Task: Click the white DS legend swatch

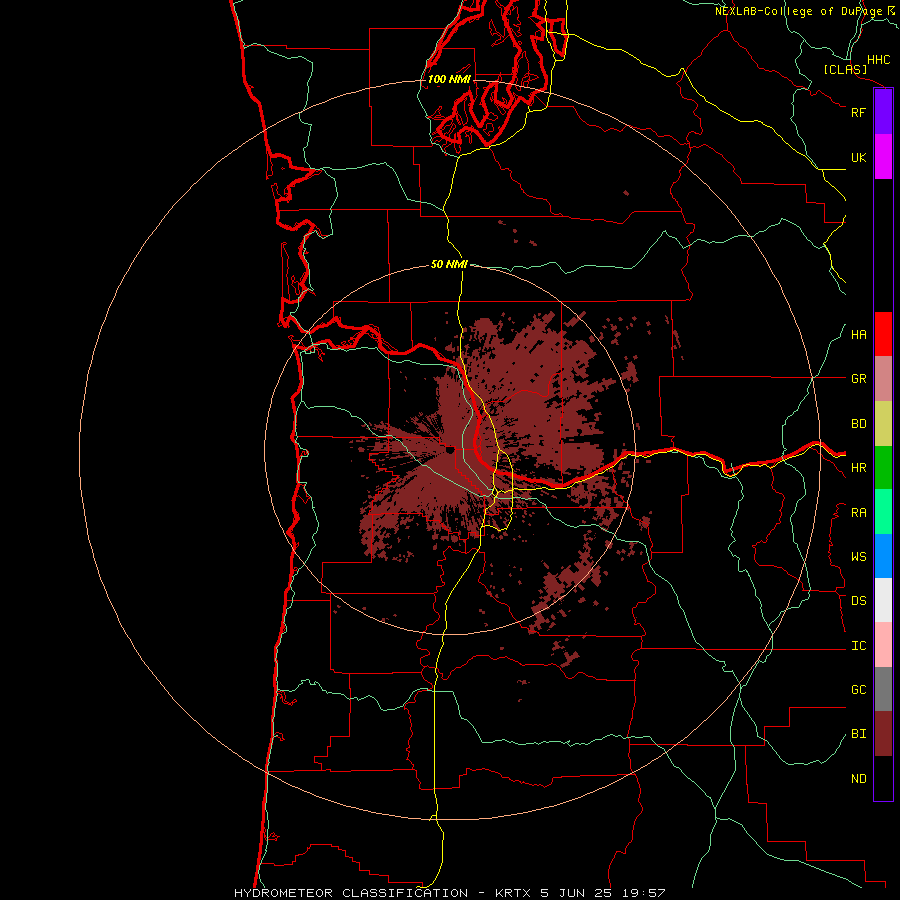Action: click(883, 600)
